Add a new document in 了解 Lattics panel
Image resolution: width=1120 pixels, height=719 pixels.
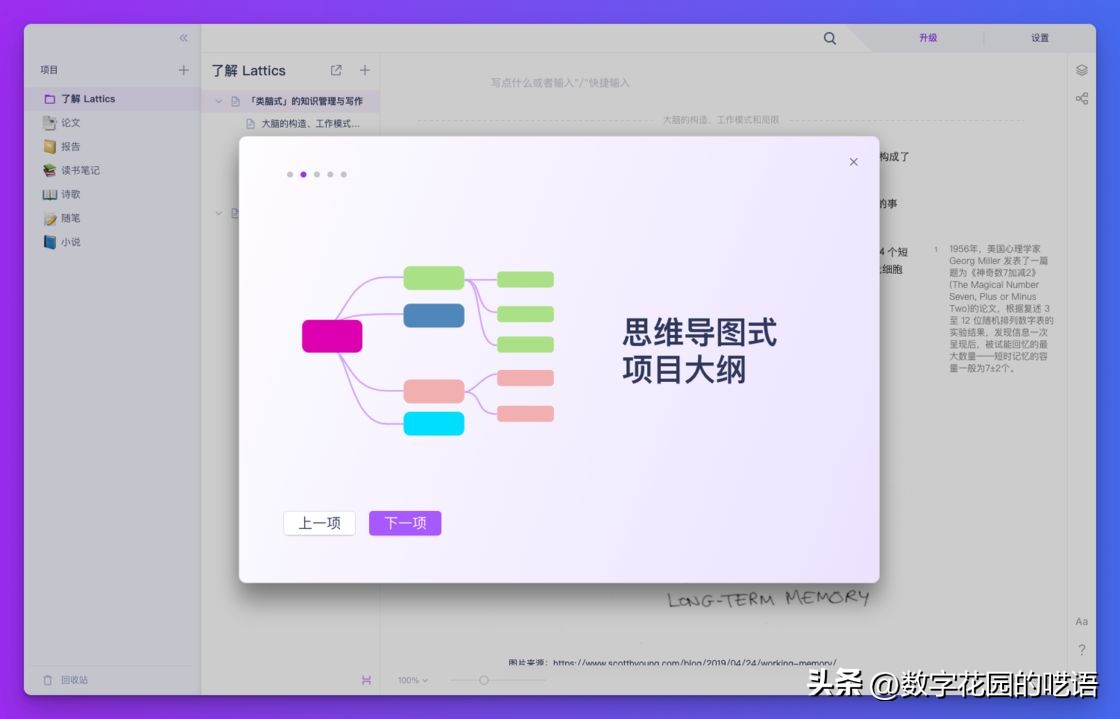pos(365,70)
